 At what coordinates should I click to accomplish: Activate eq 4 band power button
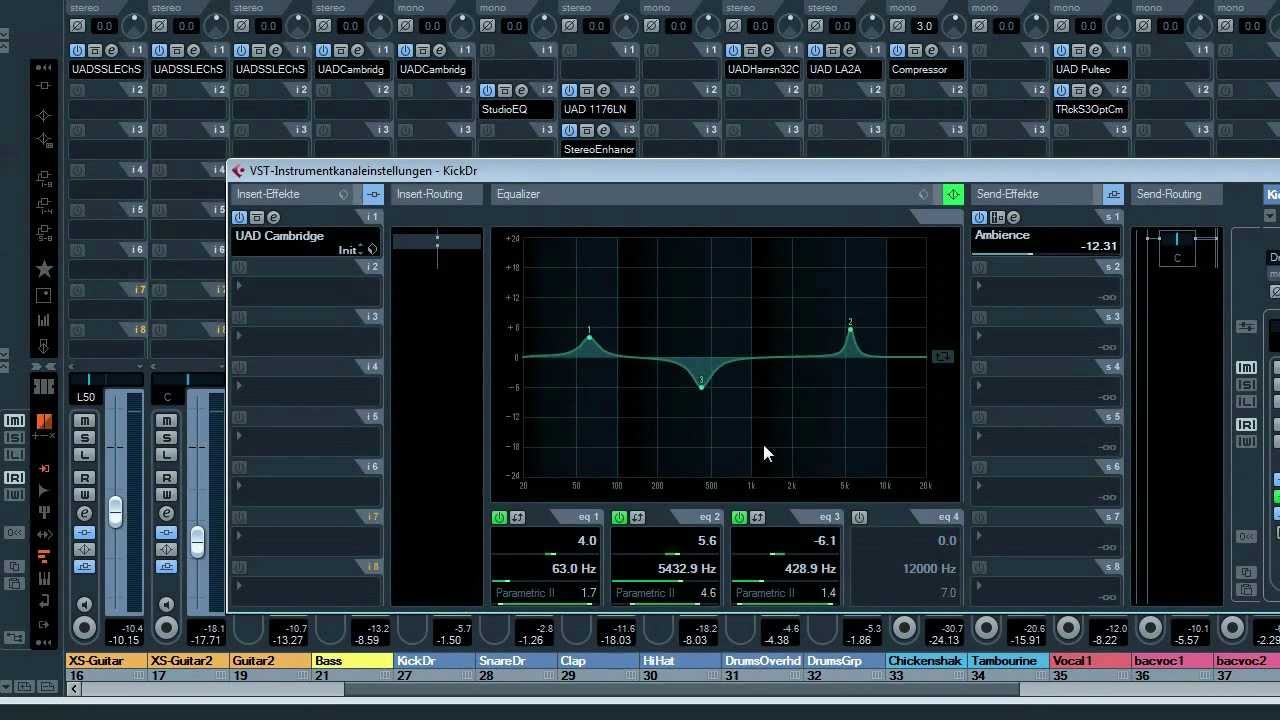(859, 517)
